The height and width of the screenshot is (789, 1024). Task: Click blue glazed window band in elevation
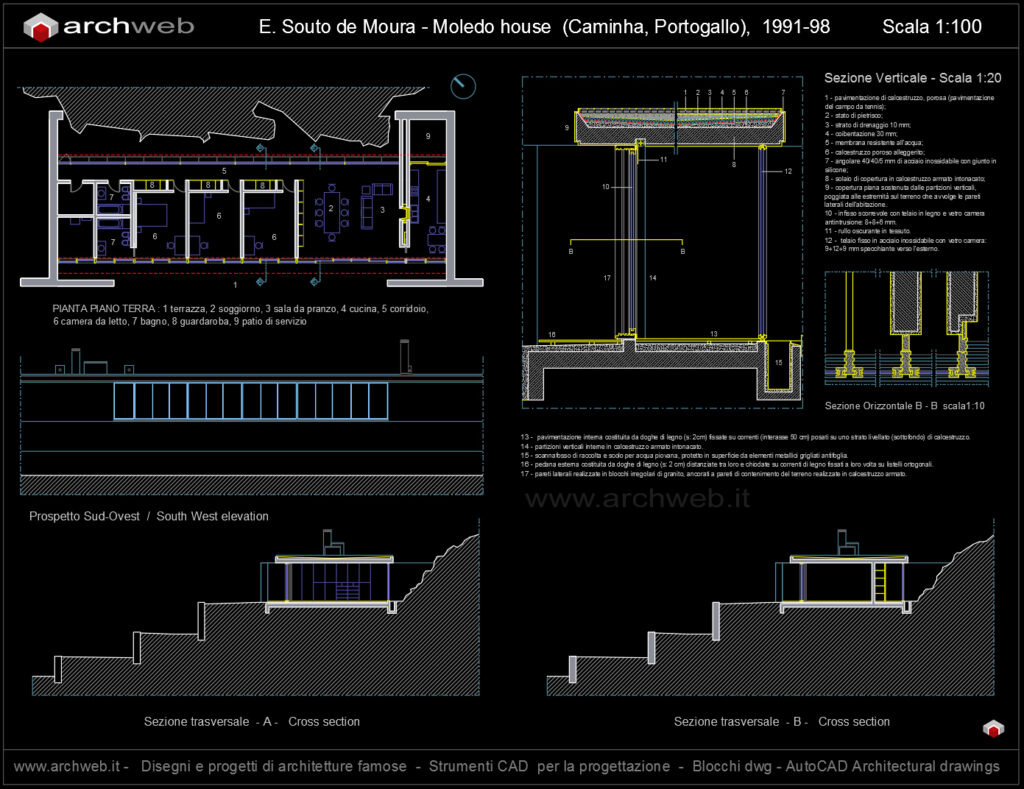pos(250,400)
